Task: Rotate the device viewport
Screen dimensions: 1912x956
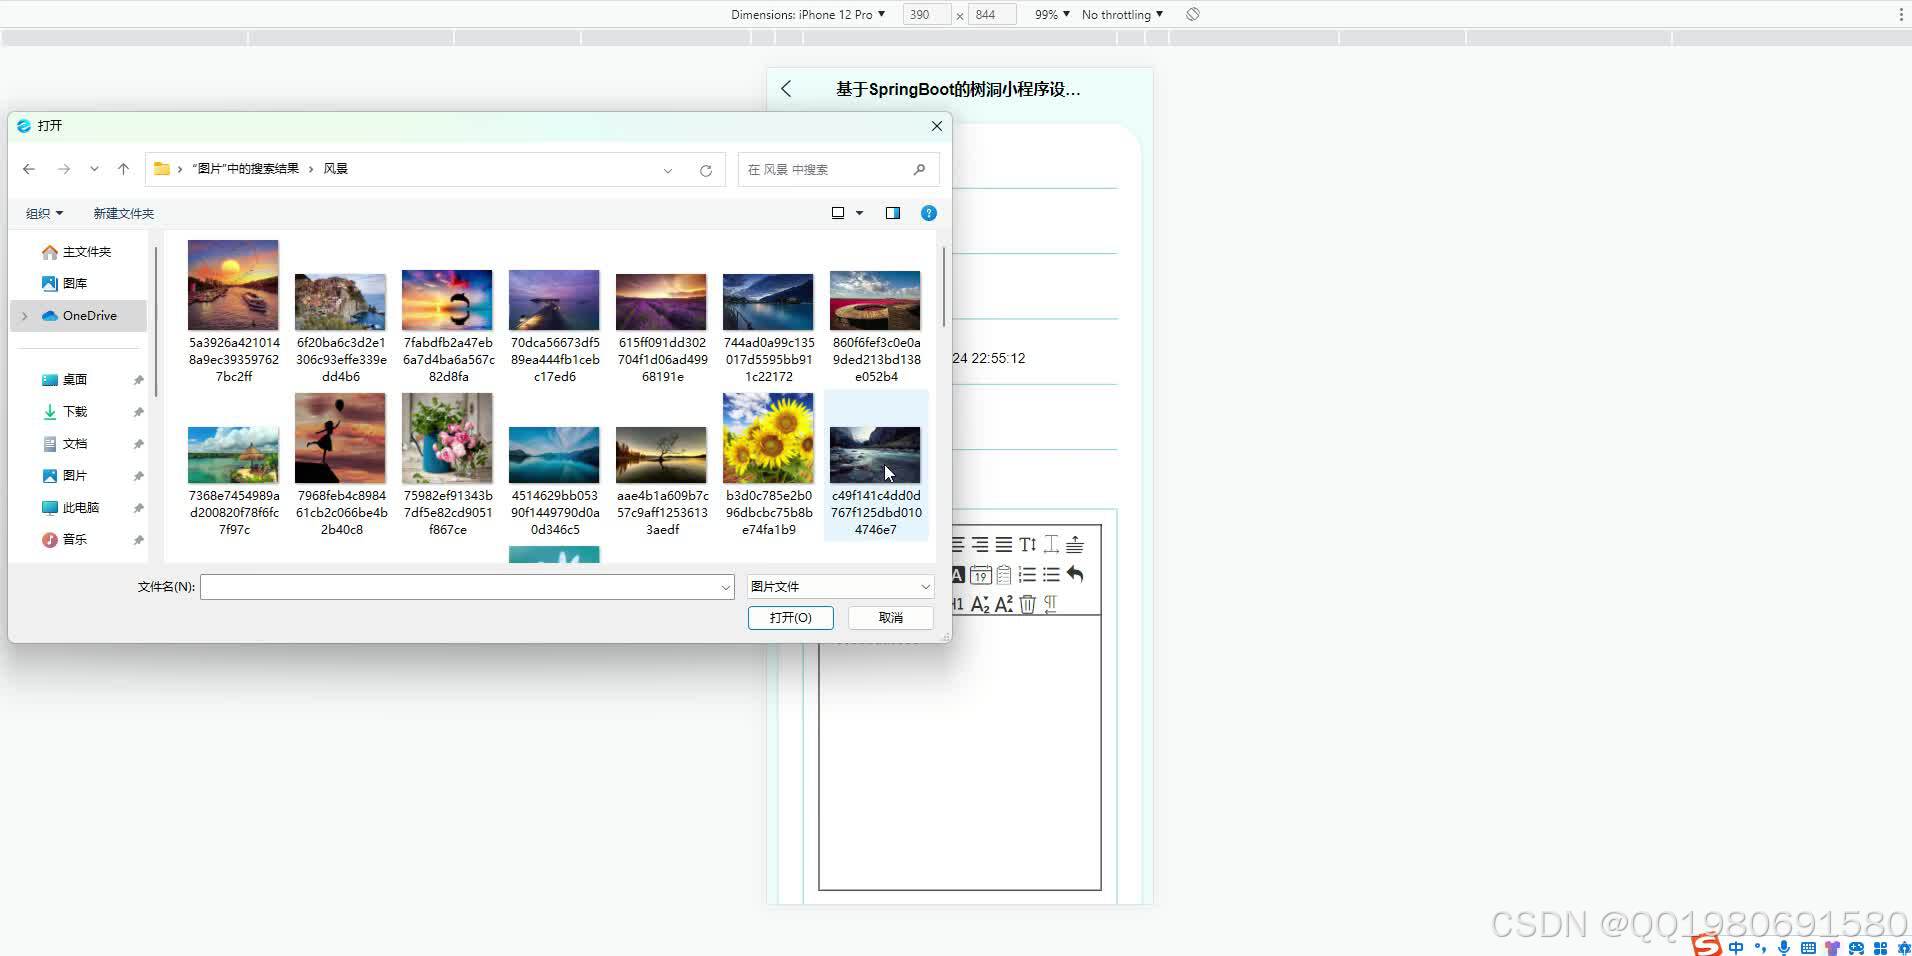Action: click(x=1192, y=14)
